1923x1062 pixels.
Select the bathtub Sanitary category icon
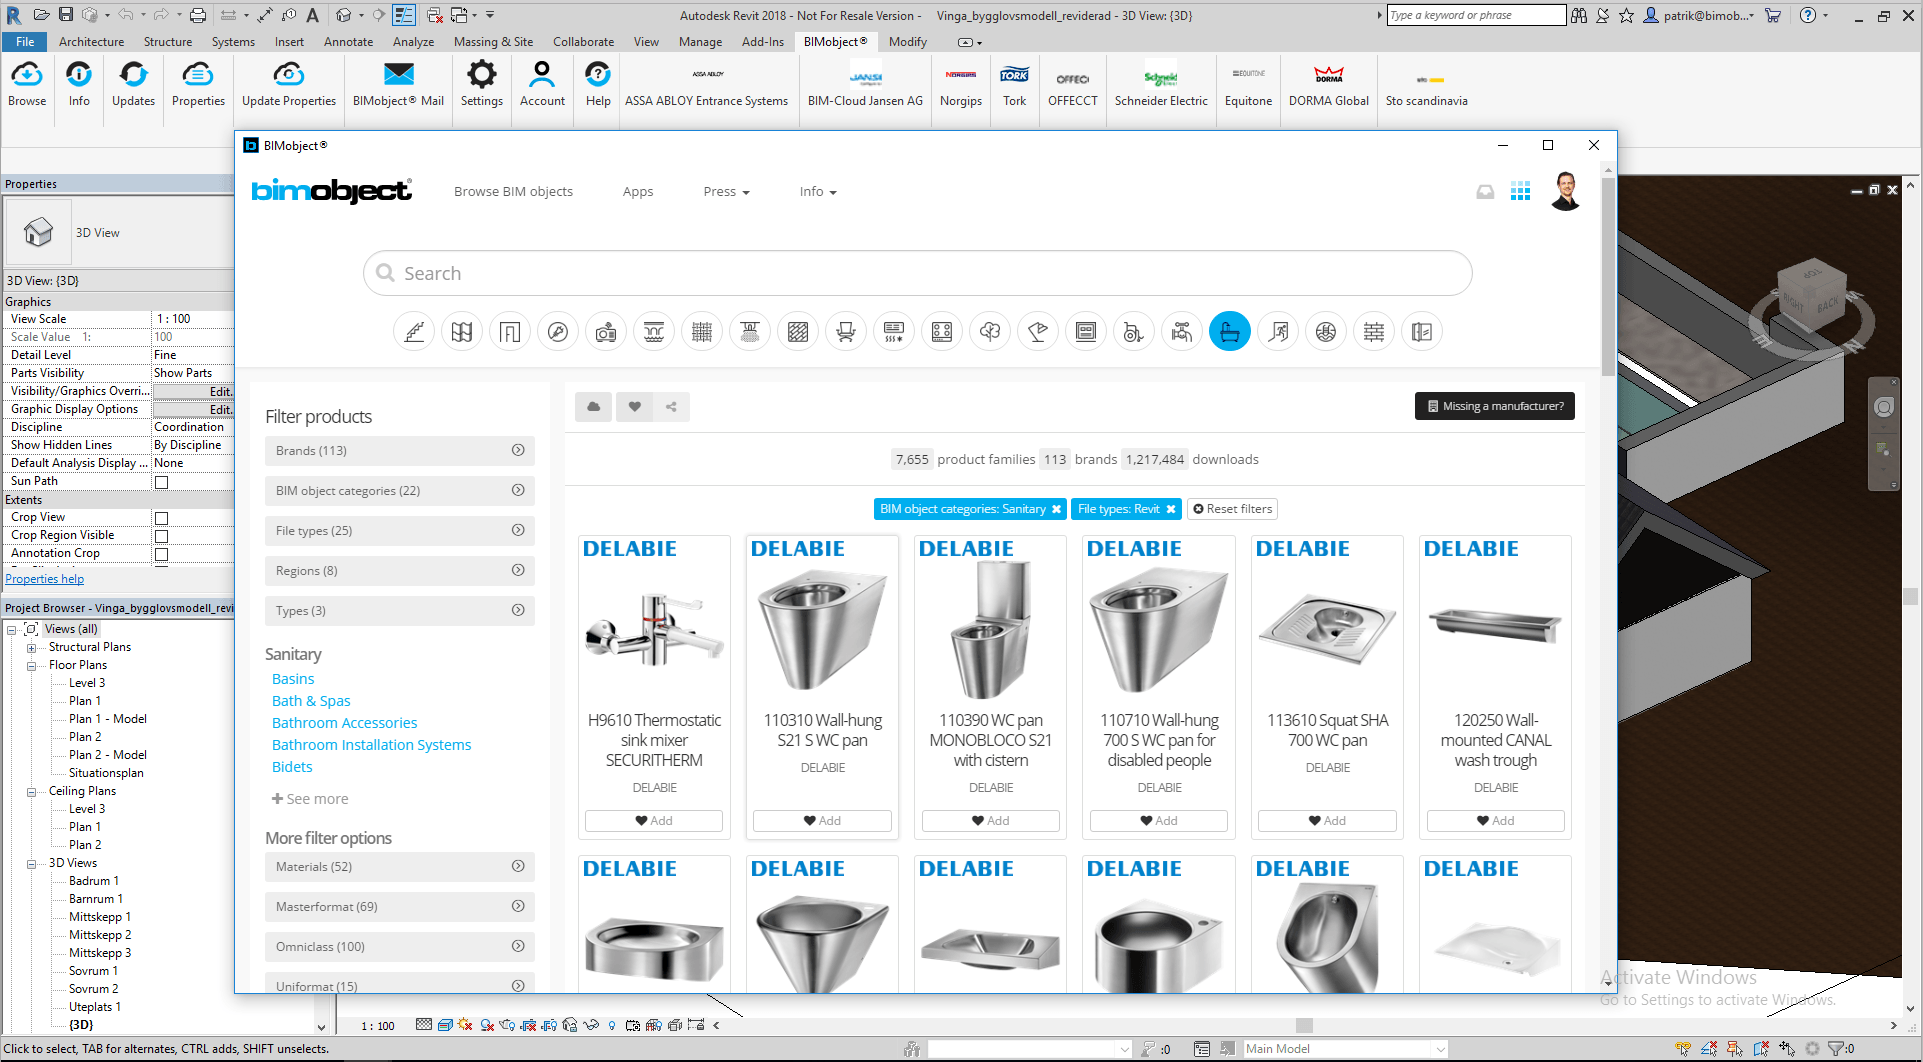coord(1230,331)
